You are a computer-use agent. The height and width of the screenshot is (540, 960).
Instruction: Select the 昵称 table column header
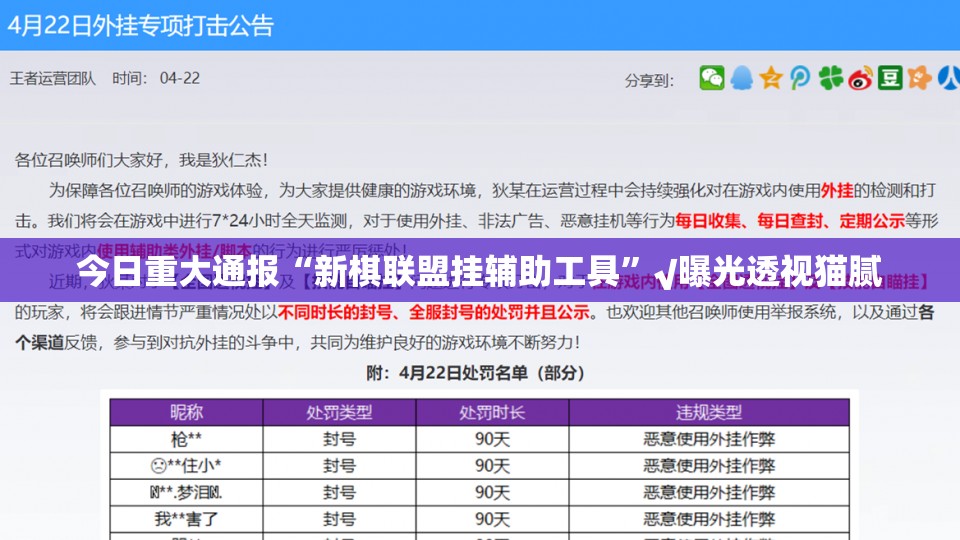pyautogui.click(x=186, y=412)
